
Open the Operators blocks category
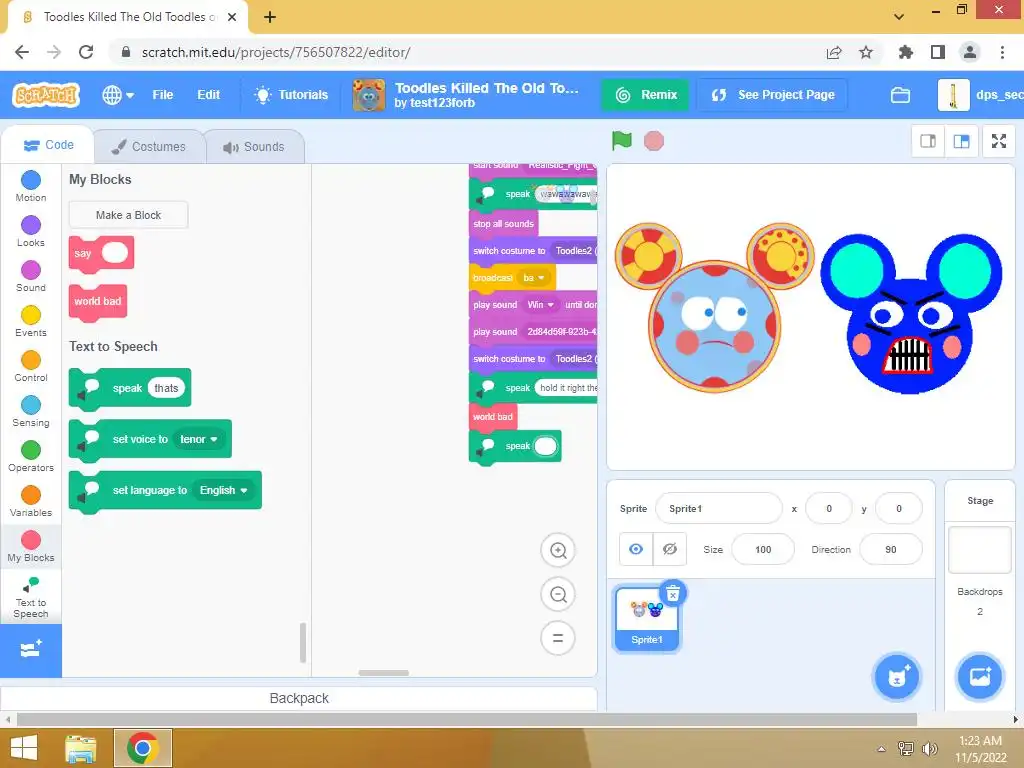(31, 456)
